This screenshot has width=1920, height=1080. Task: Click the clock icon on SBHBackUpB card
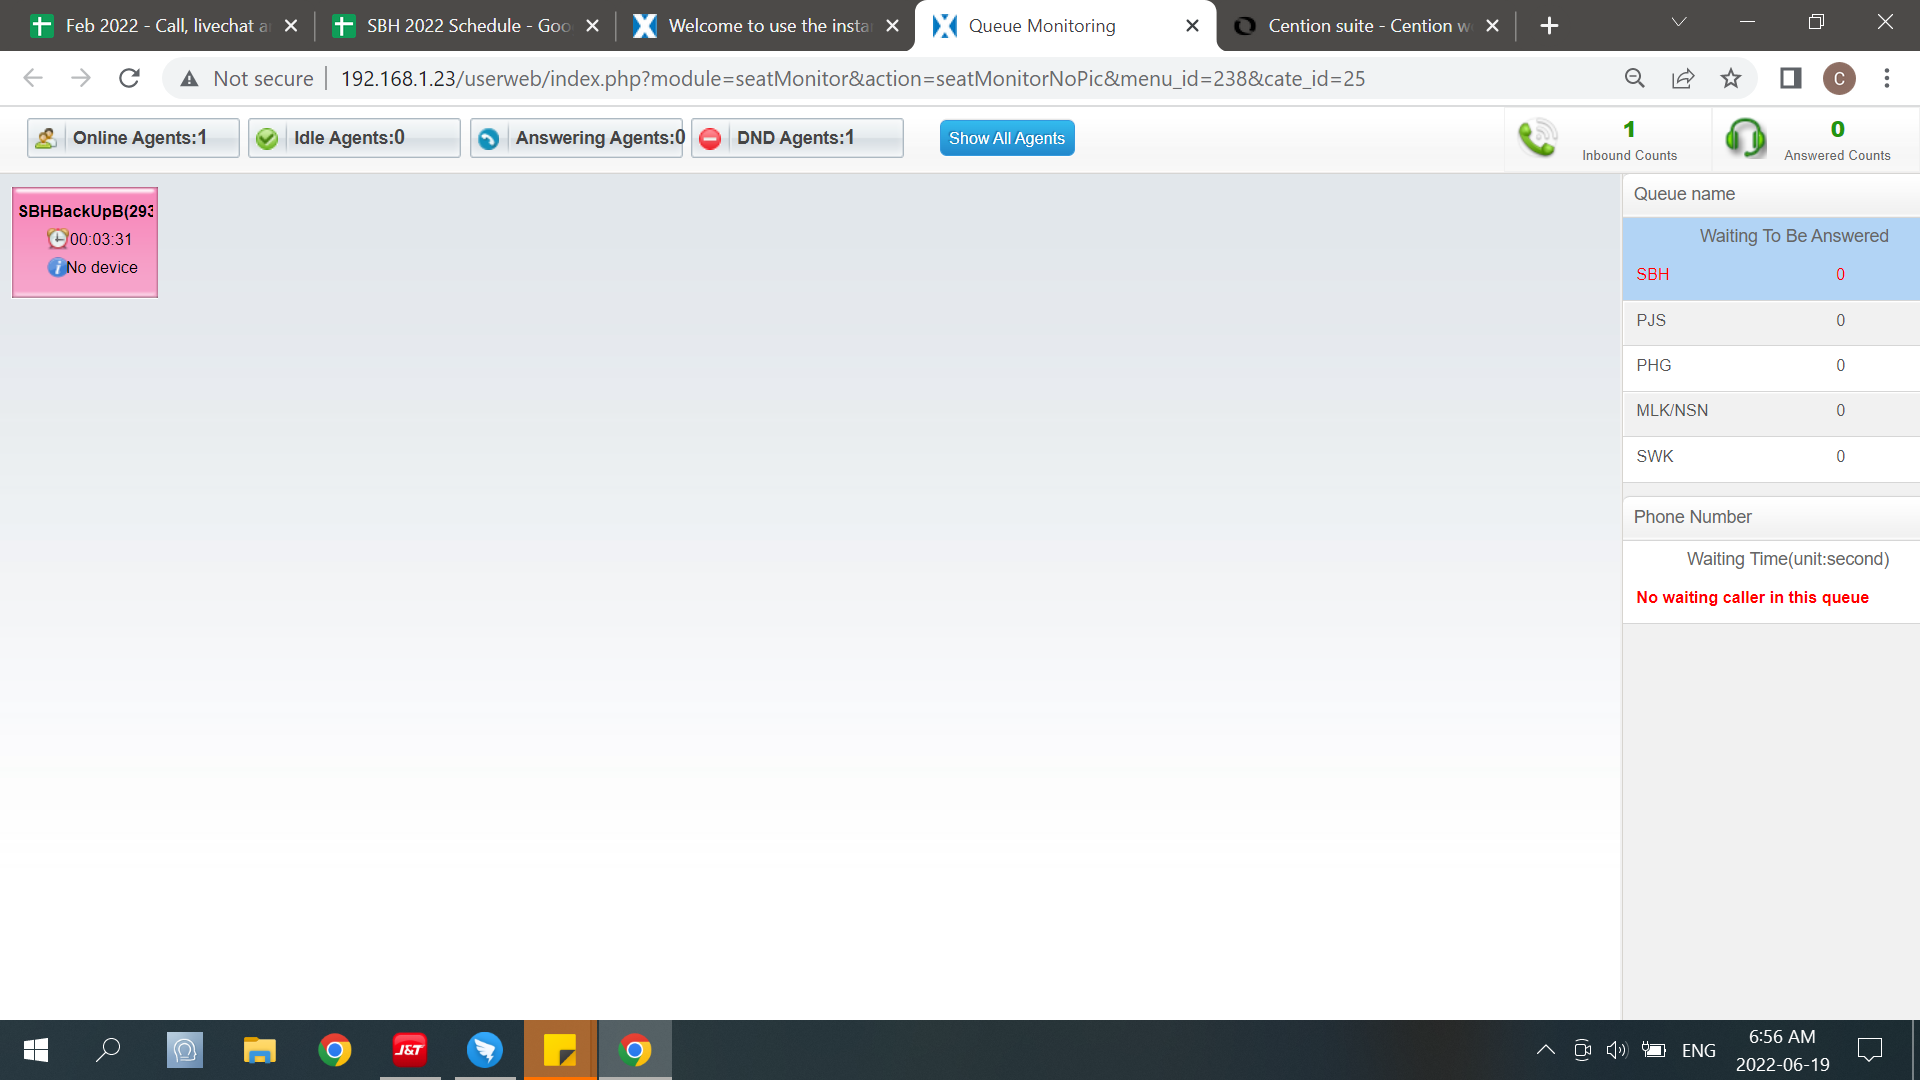58,239
